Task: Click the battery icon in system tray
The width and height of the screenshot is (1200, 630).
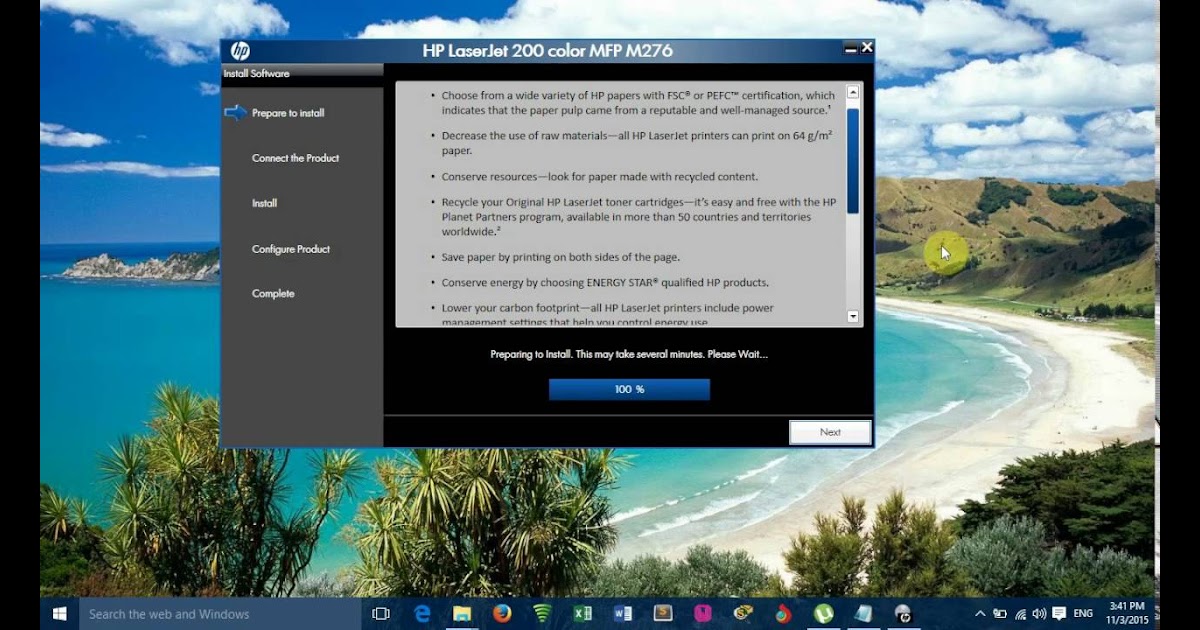Action: click(1000, 614)
